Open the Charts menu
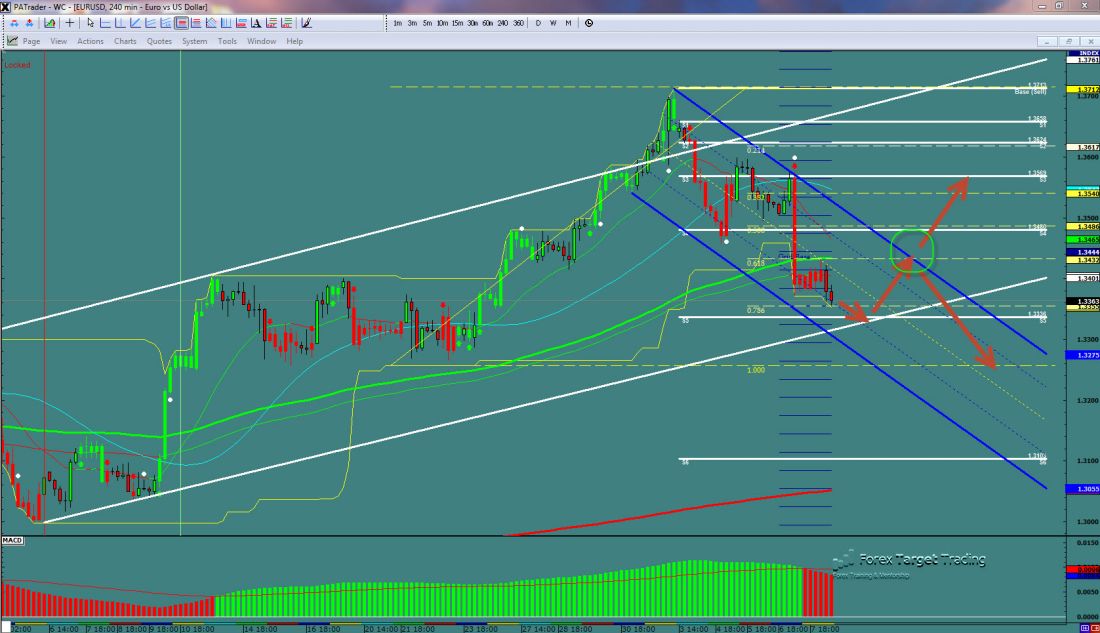The image size is (1100, 633). (125, 41)
